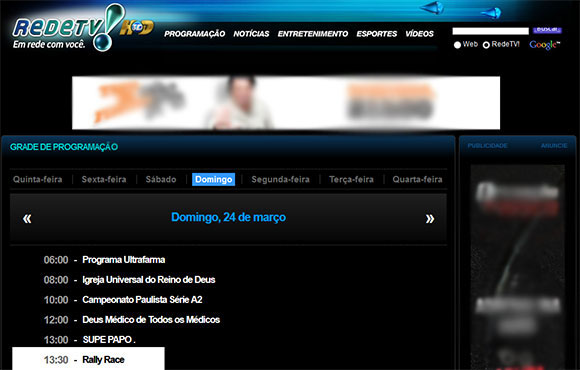The image size is (580, 370).
Task: Open the Esportes menu
Action: pyautogui.click(x=377, y=34)
